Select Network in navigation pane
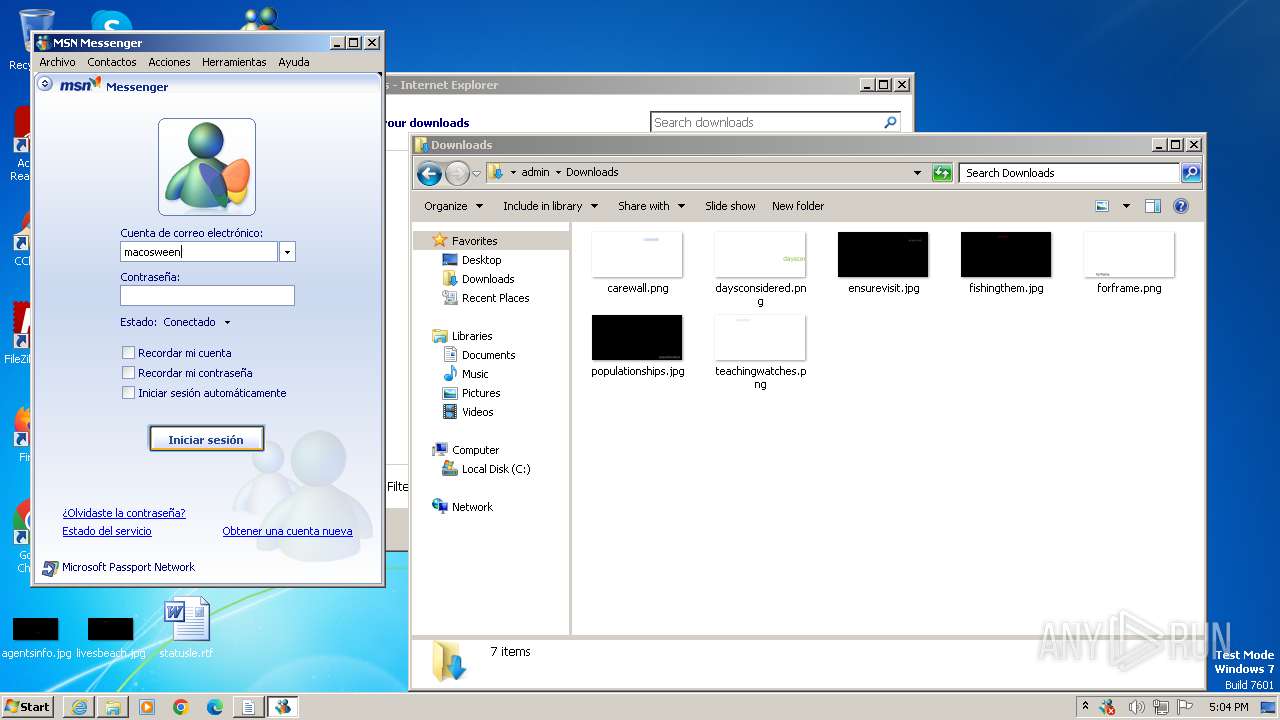The image size is (1280, 720). [462, 507]
